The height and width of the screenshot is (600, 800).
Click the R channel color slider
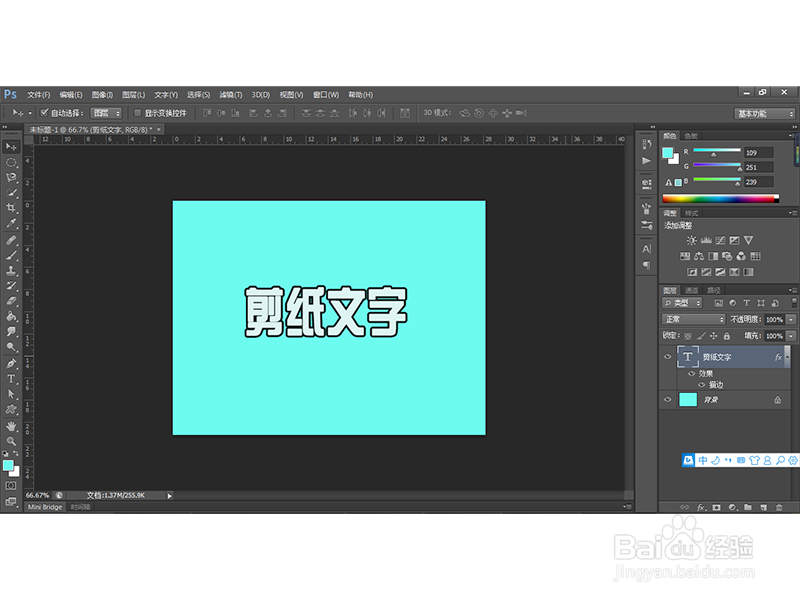click(716, 150)
